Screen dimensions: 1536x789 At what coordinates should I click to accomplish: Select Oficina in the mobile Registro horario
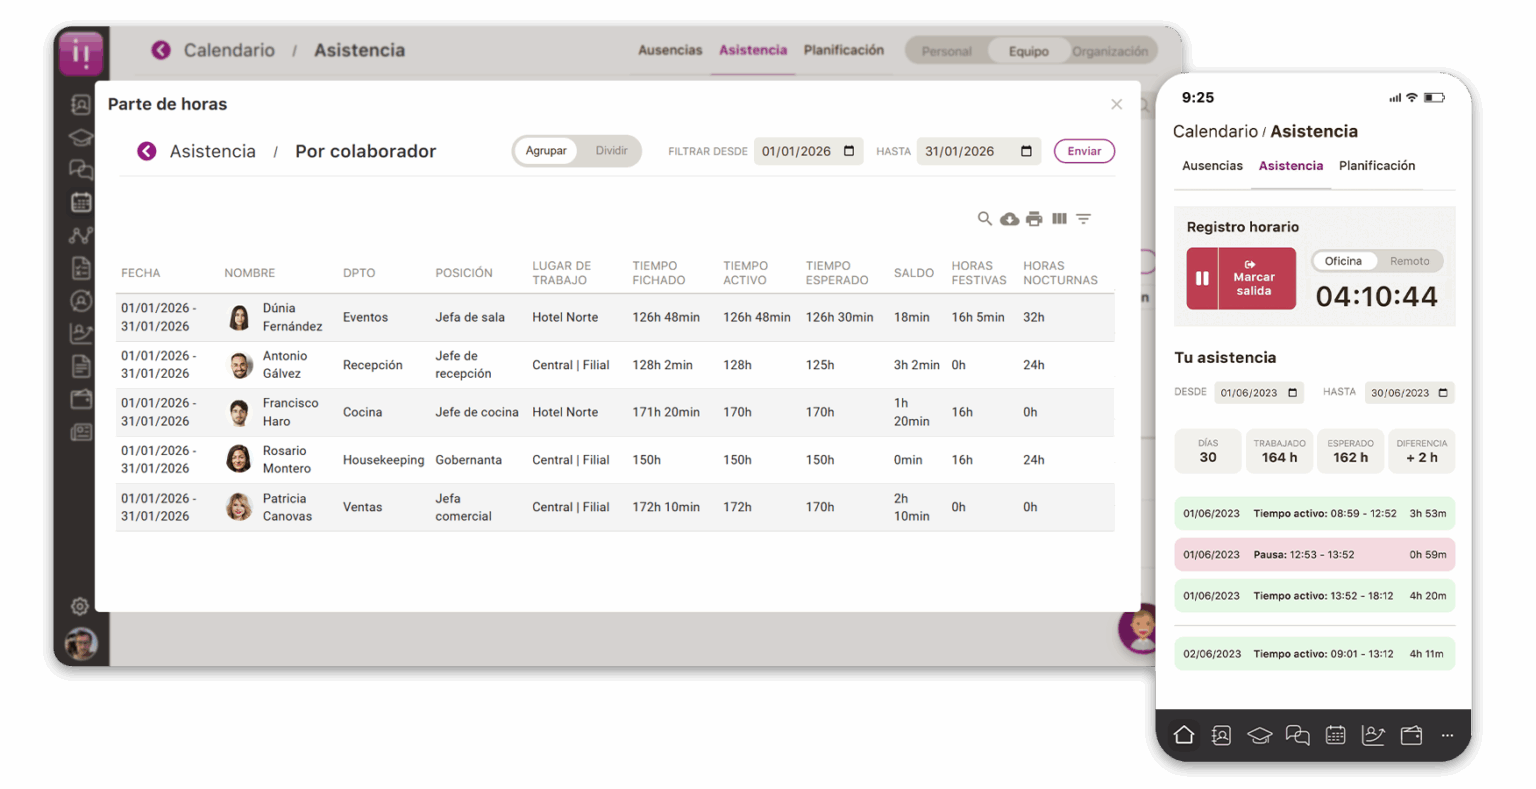click(x=1343, y=261)
